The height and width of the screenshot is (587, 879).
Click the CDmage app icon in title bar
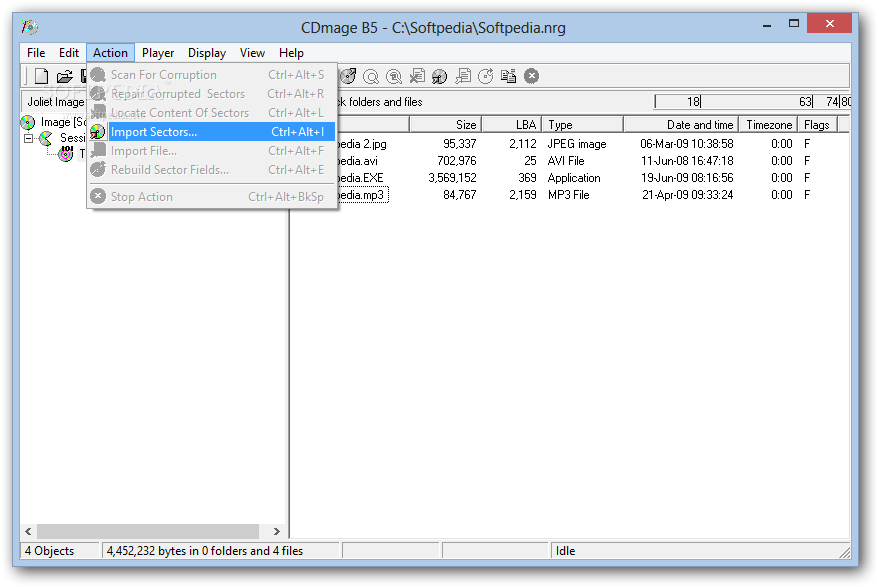[x=29, y=27]
